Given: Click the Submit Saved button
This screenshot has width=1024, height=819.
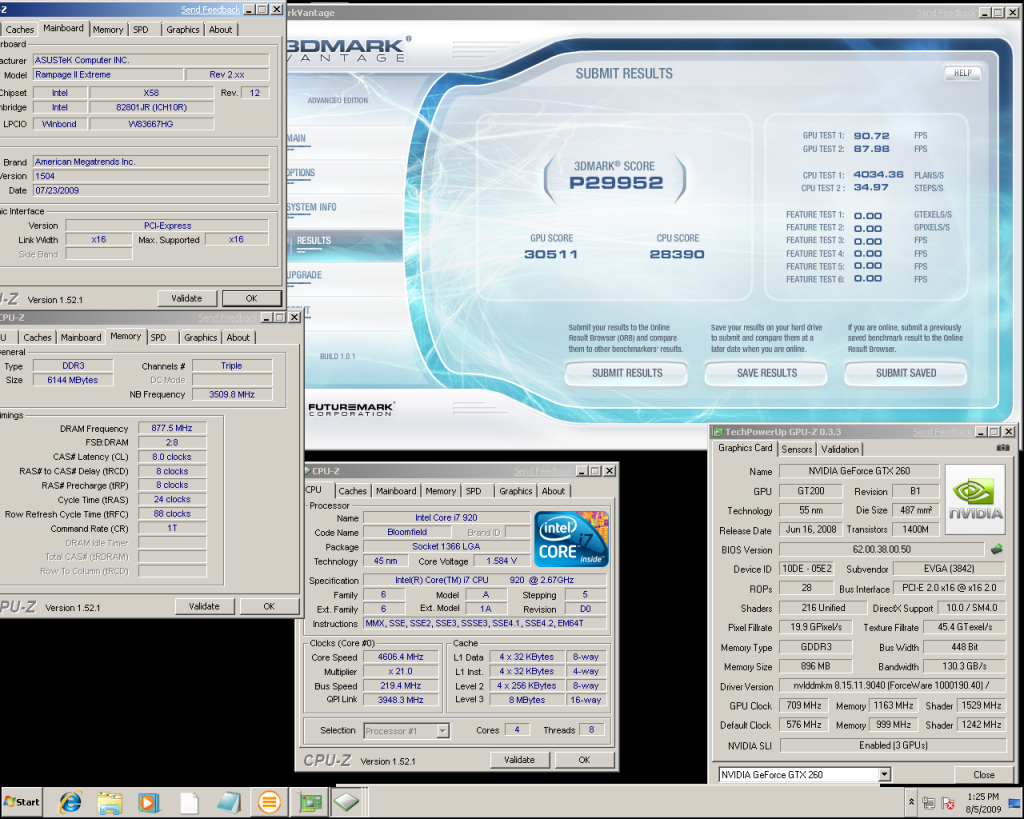Looking at the screenshot, I should pyautogui.click(x=906, y=373).
